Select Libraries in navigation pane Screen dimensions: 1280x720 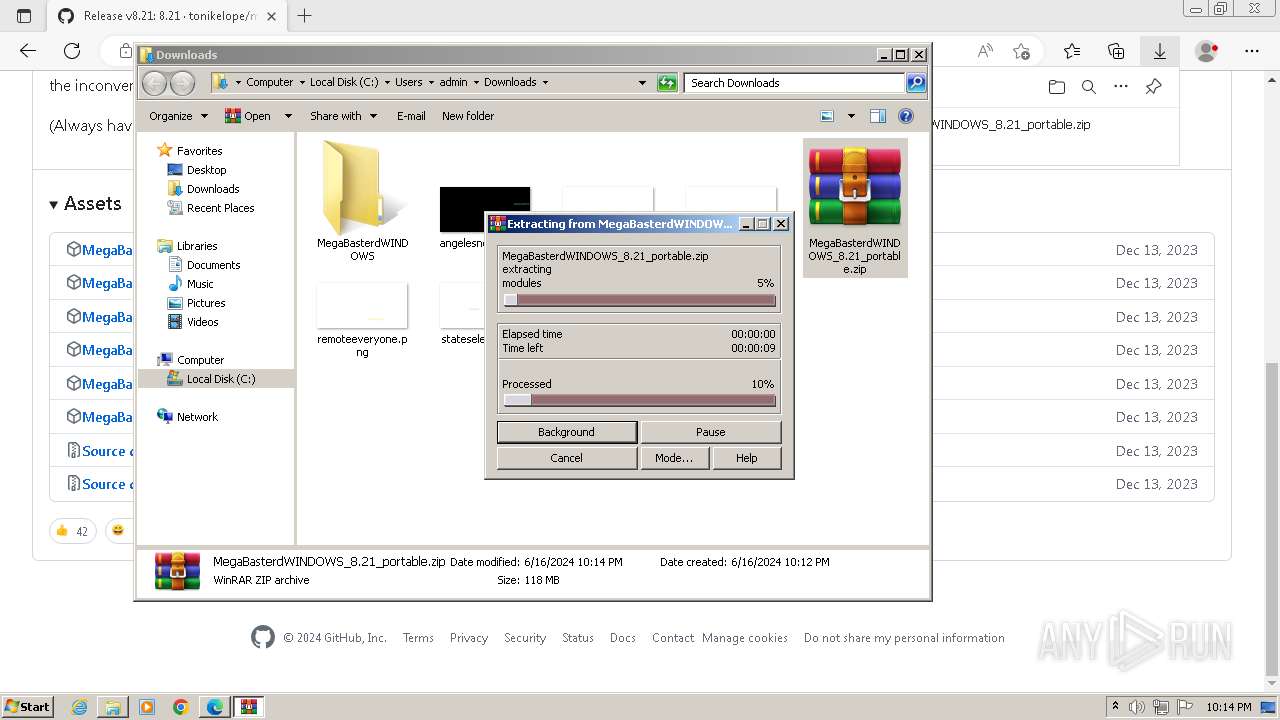coord(197,246)
